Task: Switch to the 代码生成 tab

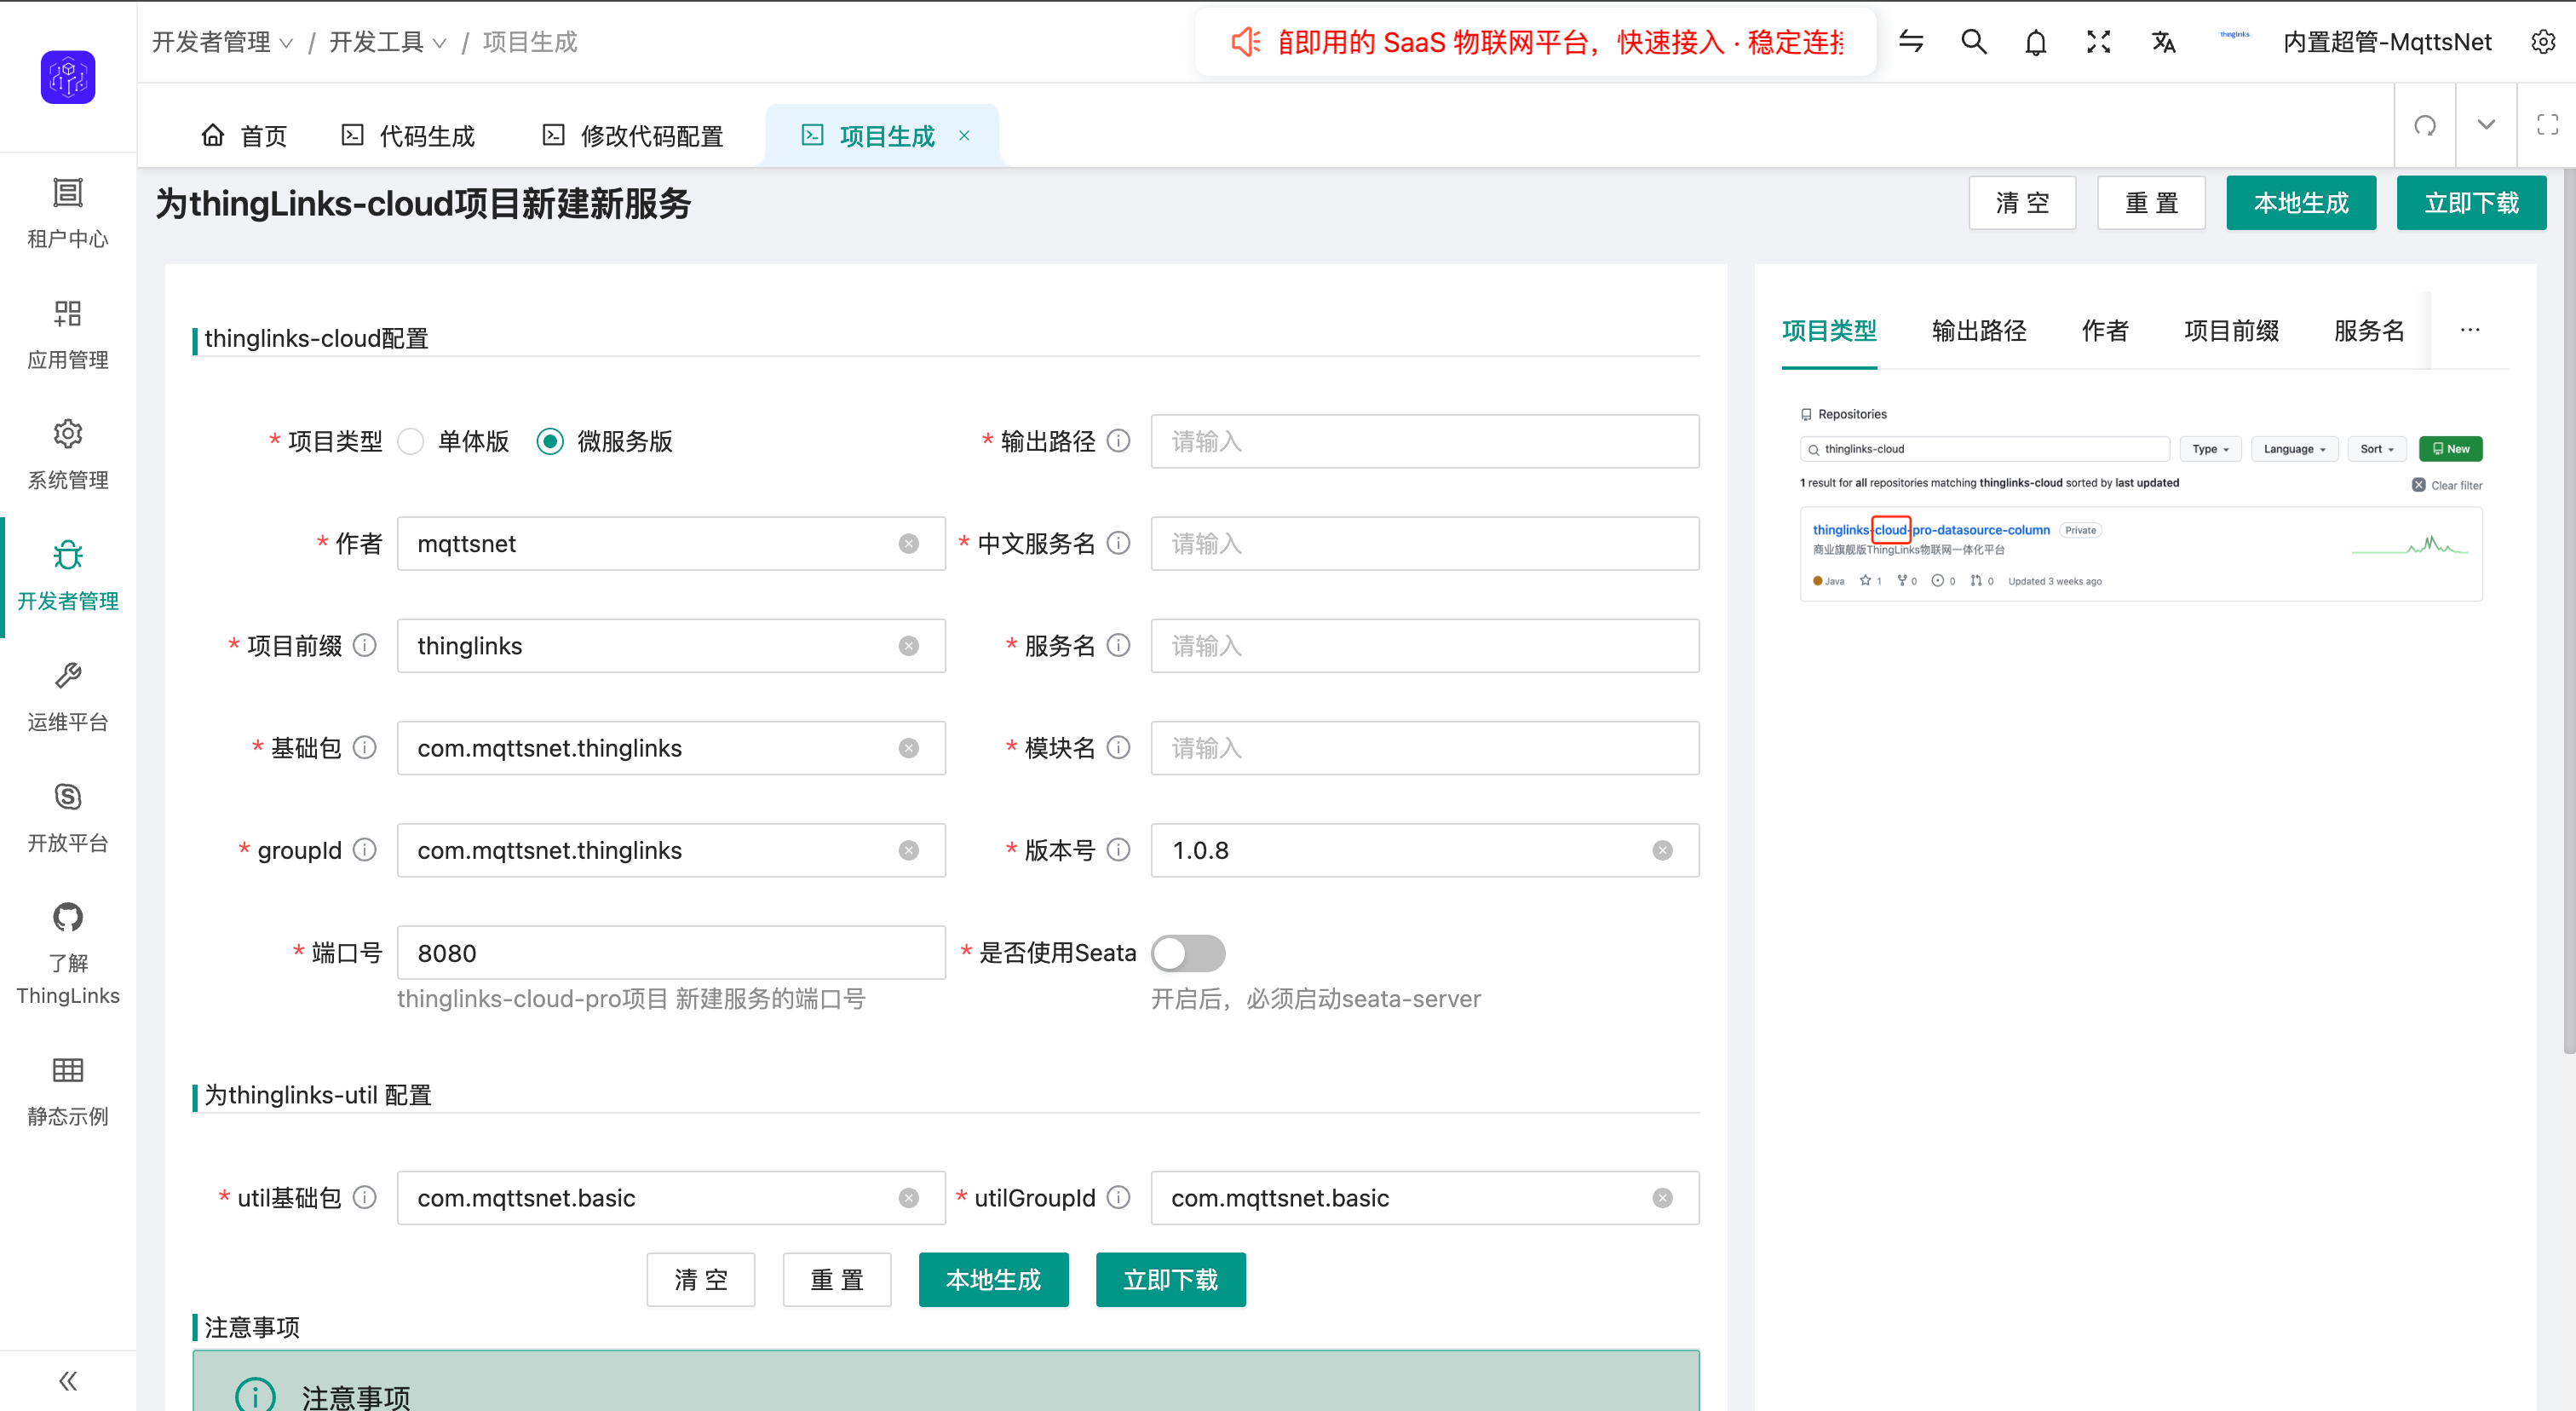Action: 408,135
